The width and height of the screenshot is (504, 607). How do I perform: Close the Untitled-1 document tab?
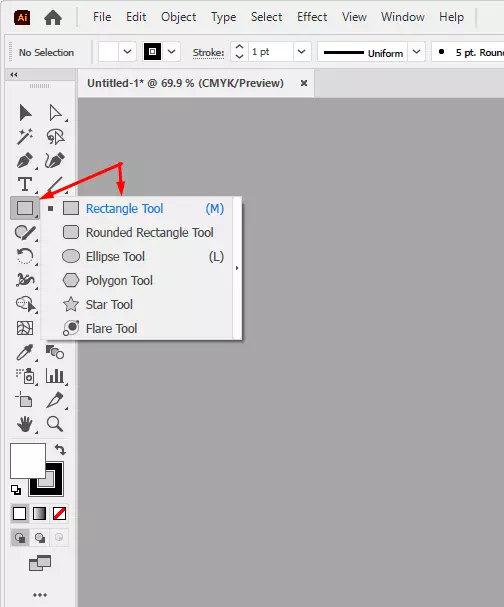coord(304,83)
